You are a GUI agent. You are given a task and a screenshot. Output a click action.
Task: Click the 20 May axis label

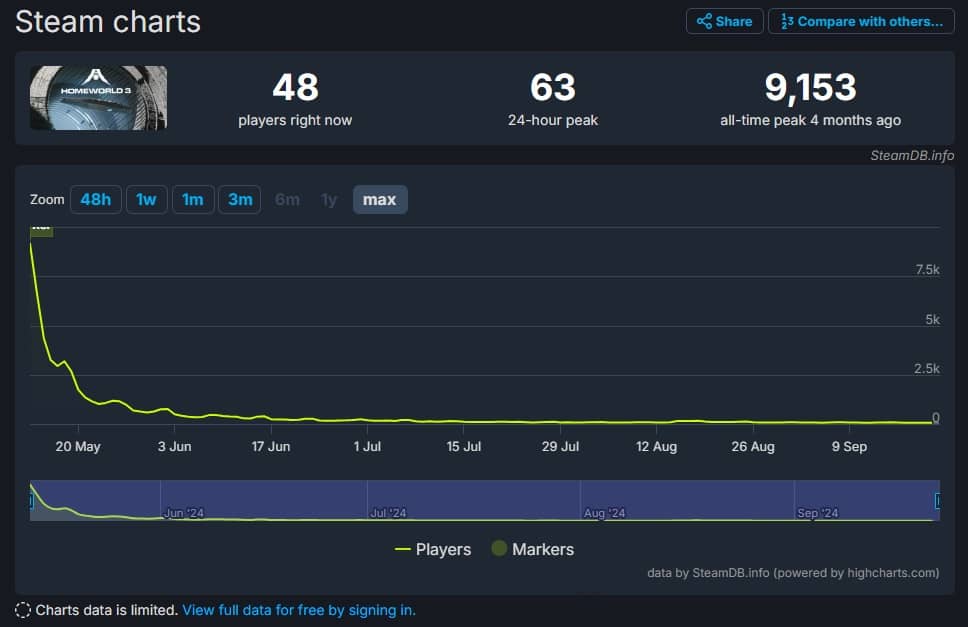78,446
